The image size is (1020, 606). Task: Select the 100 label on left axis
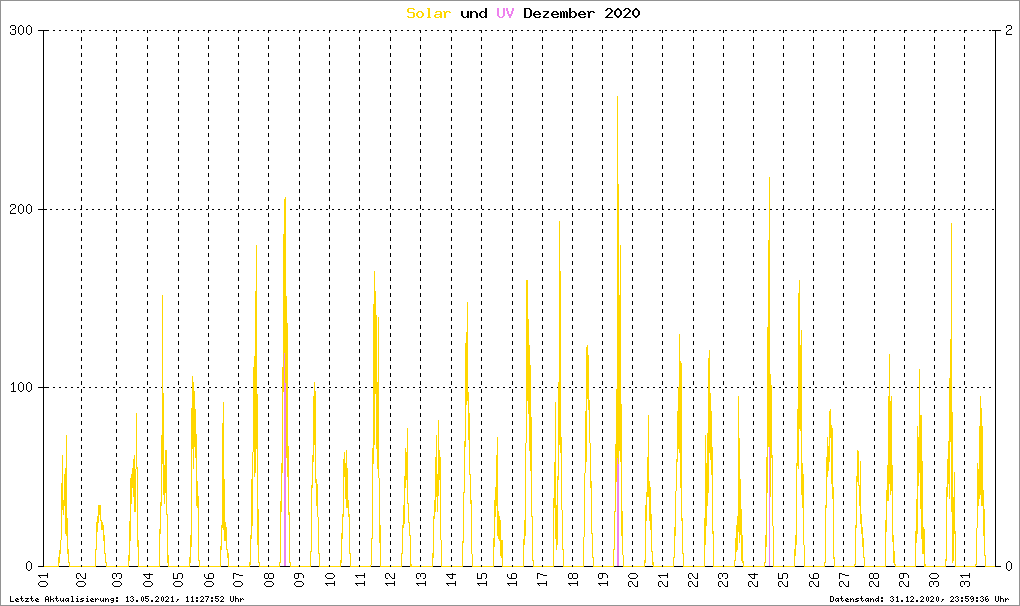[22, 387]
